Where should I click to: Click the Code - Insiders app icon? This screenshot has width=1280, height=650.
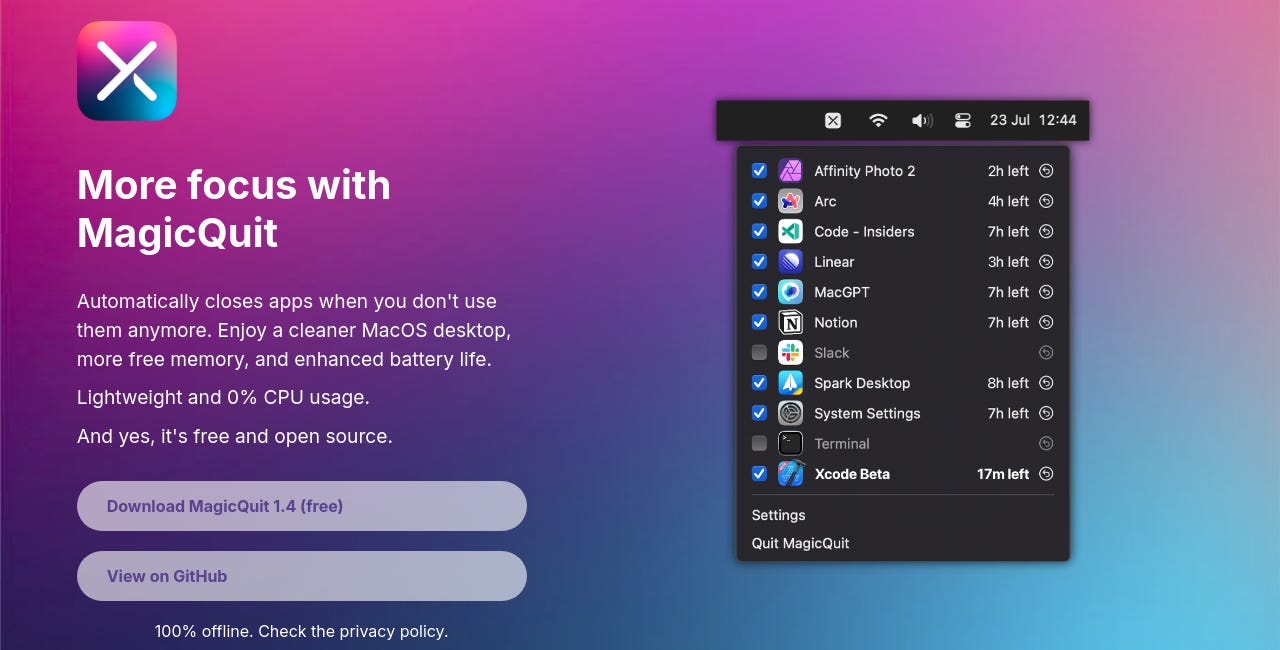pos(790,231)
